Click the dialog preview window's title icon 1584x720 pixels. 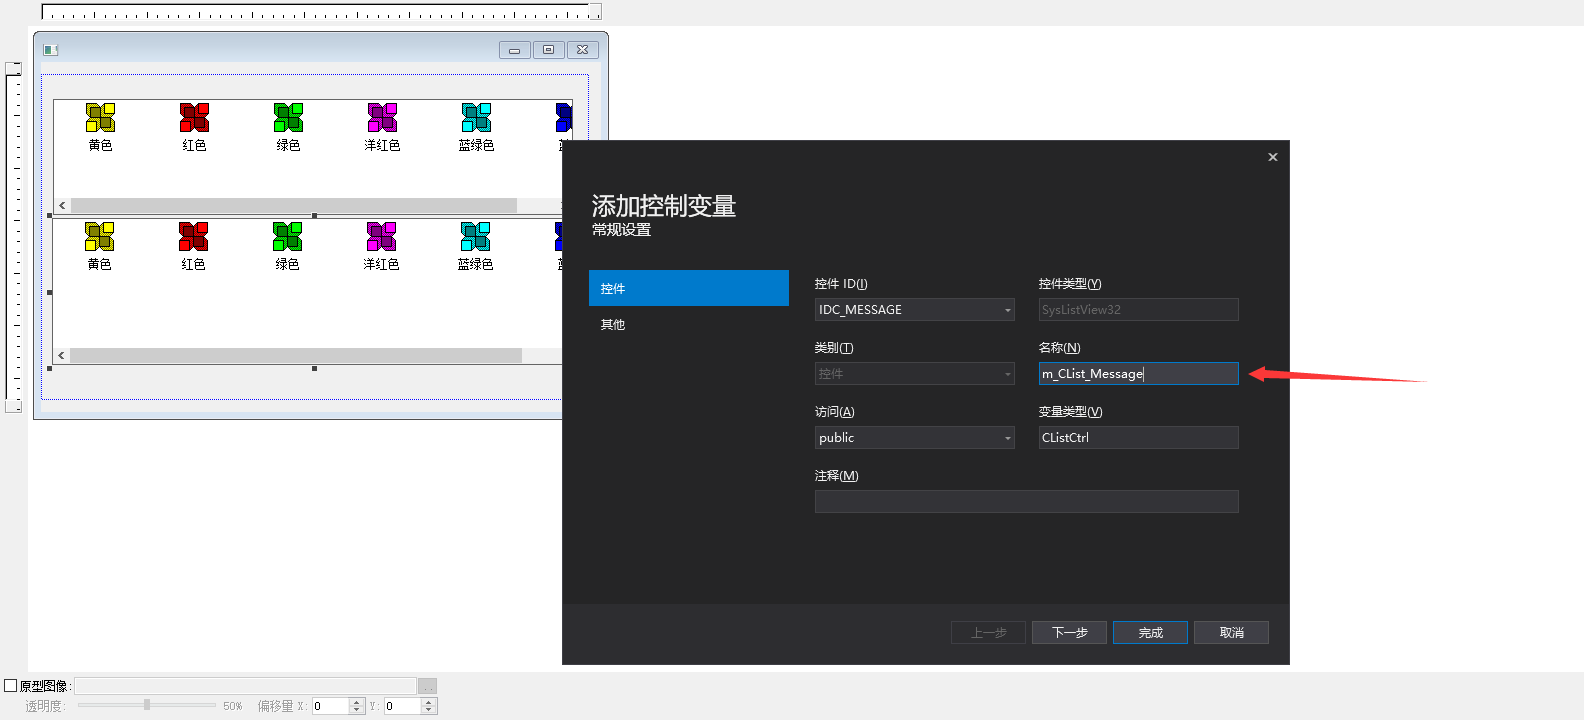tap(51, 50)
